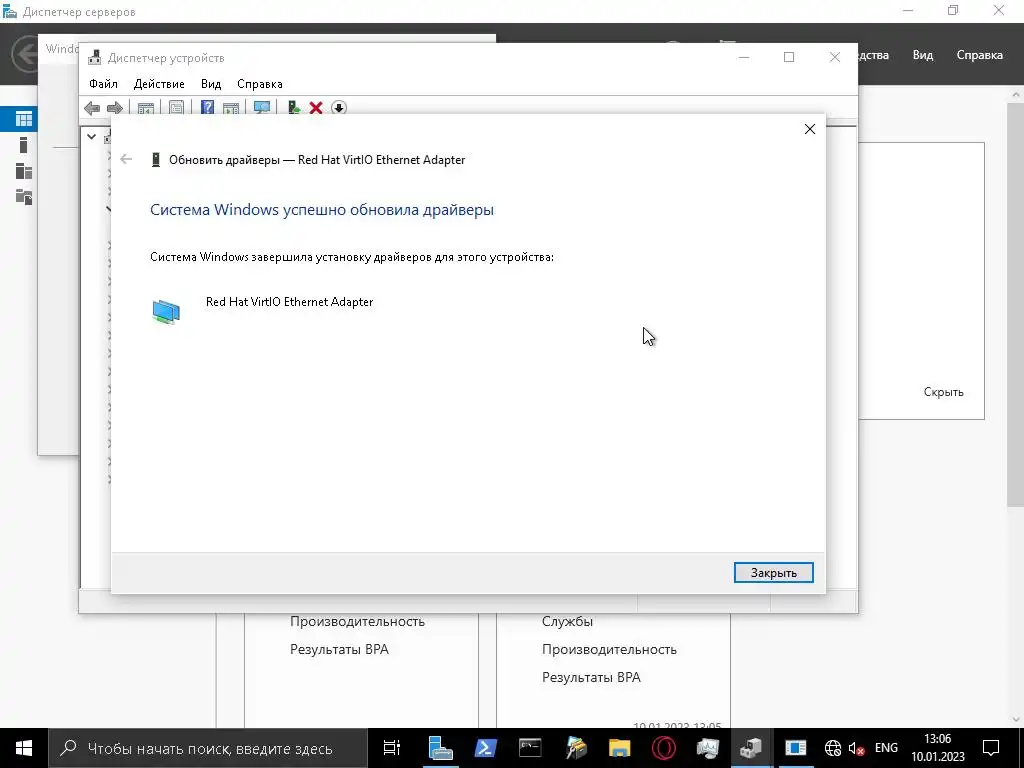Image resolution: width=1024 pixels, height=768 pixels.
Task: Click the red X uninstall device icon
Action: [316, 108]
